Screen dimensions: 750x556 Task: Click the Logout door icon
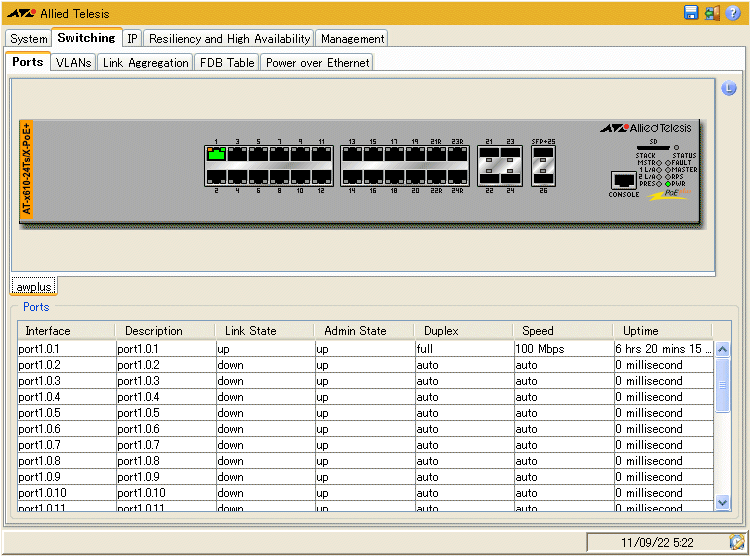712,12
